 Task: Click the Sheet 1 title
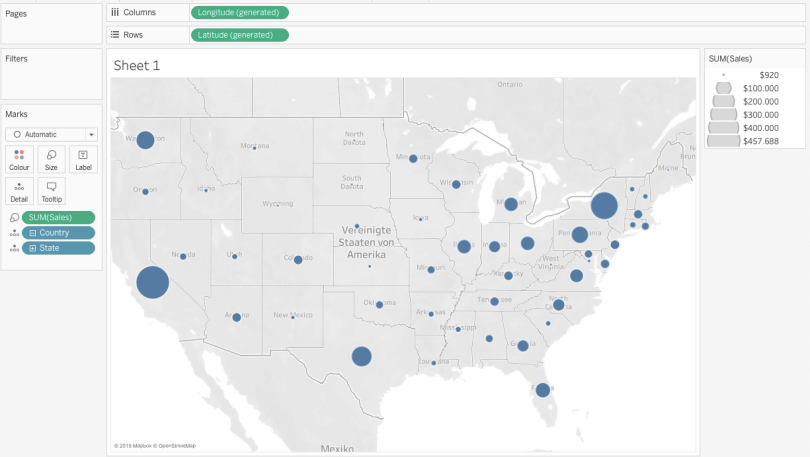point(137,66)
